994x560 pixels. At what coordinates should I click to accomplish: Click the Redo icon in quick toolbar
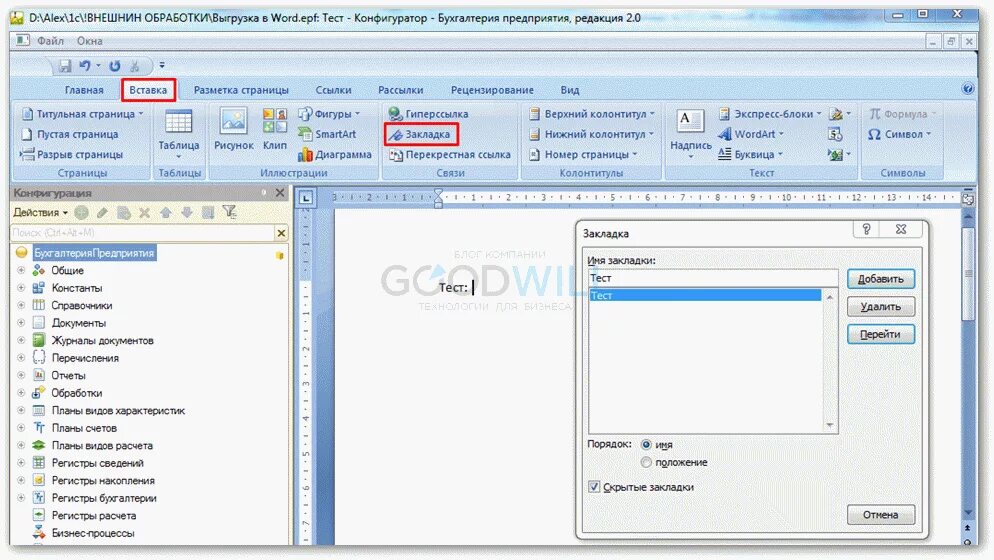(x=115, y=65)
